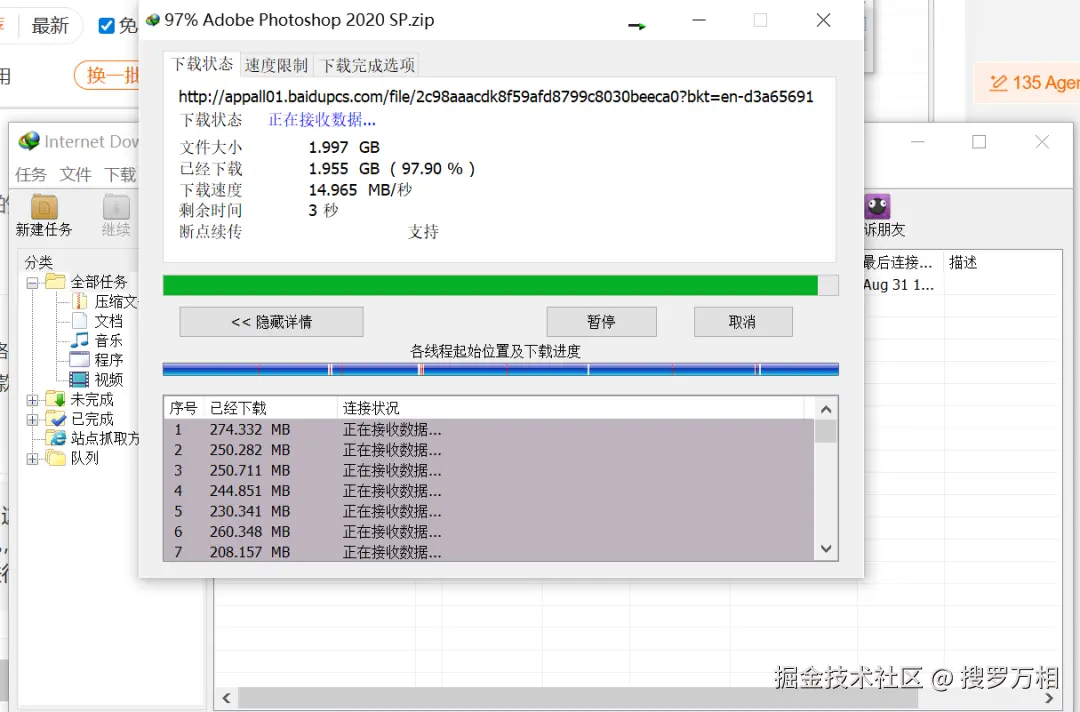Screen dimensions: 1080x712
Task: Click the All Tasks (全部任务) folder icon
Action: (x=56, y=281)
